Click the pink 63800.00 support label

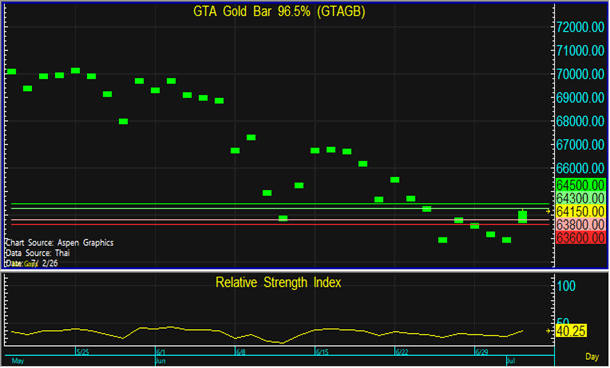(580, 224)
